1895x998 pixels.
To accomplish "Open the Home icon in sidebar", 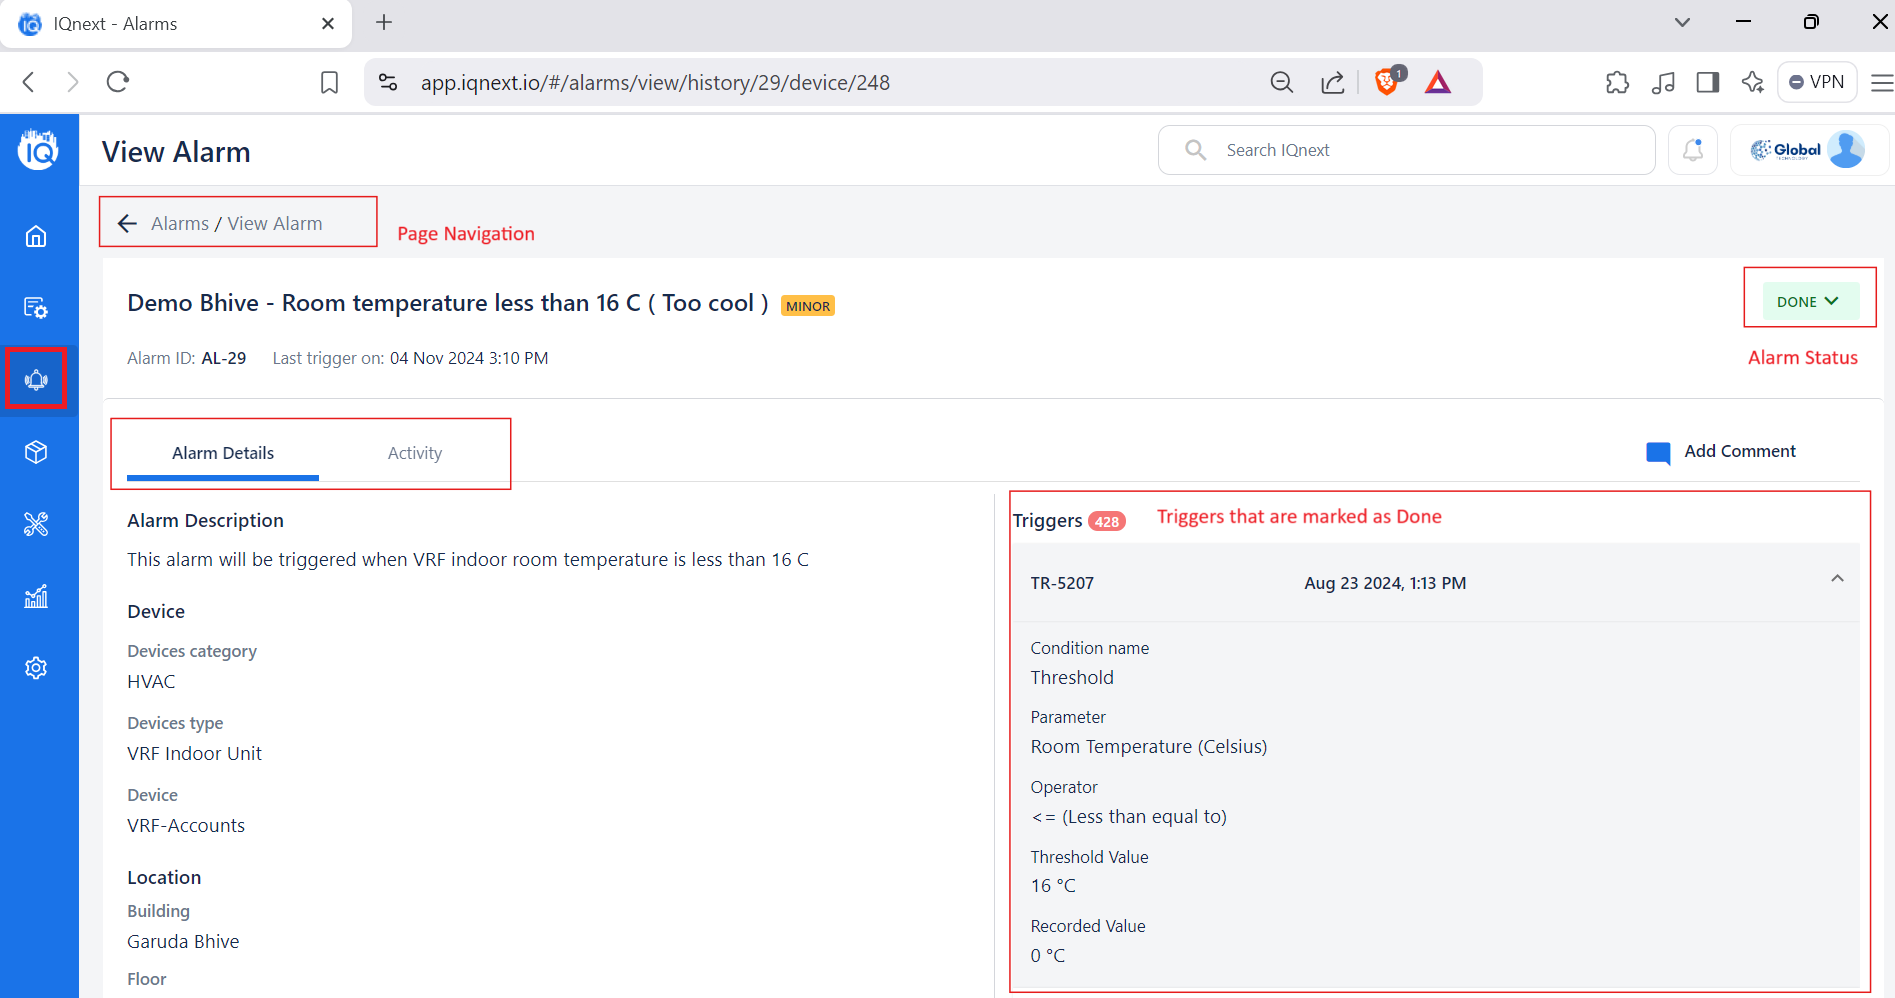I will 36,236.
